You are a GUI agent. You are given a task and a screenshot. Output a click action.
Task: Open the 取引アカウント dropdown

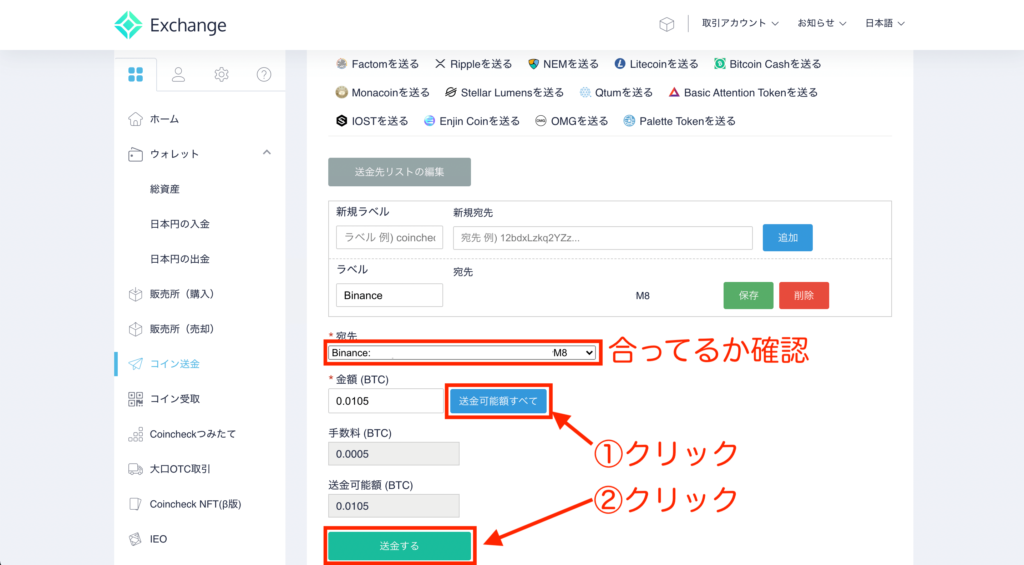(740, 24)
